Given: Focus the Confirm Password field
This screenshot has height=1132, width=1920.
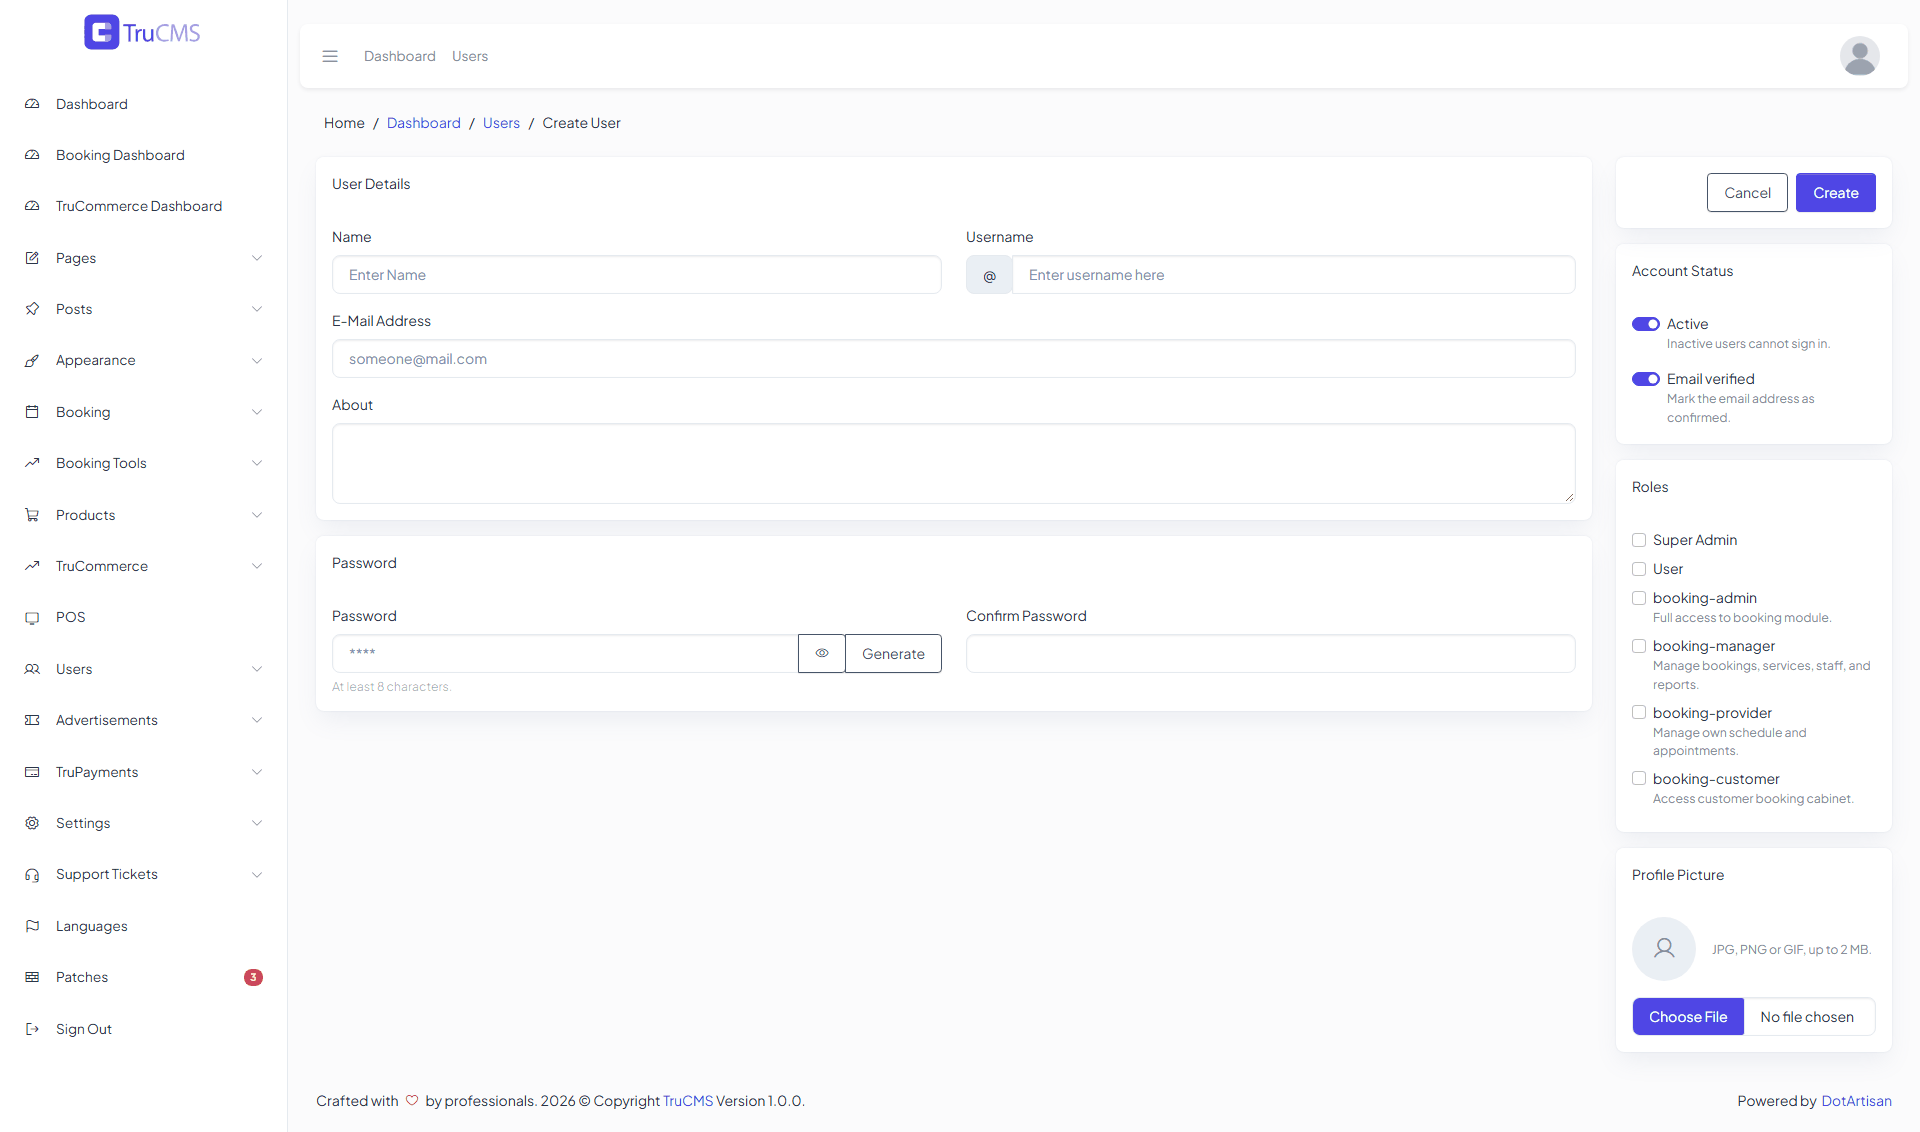Looking at the screenshot, I should [x=1271, y=653].
